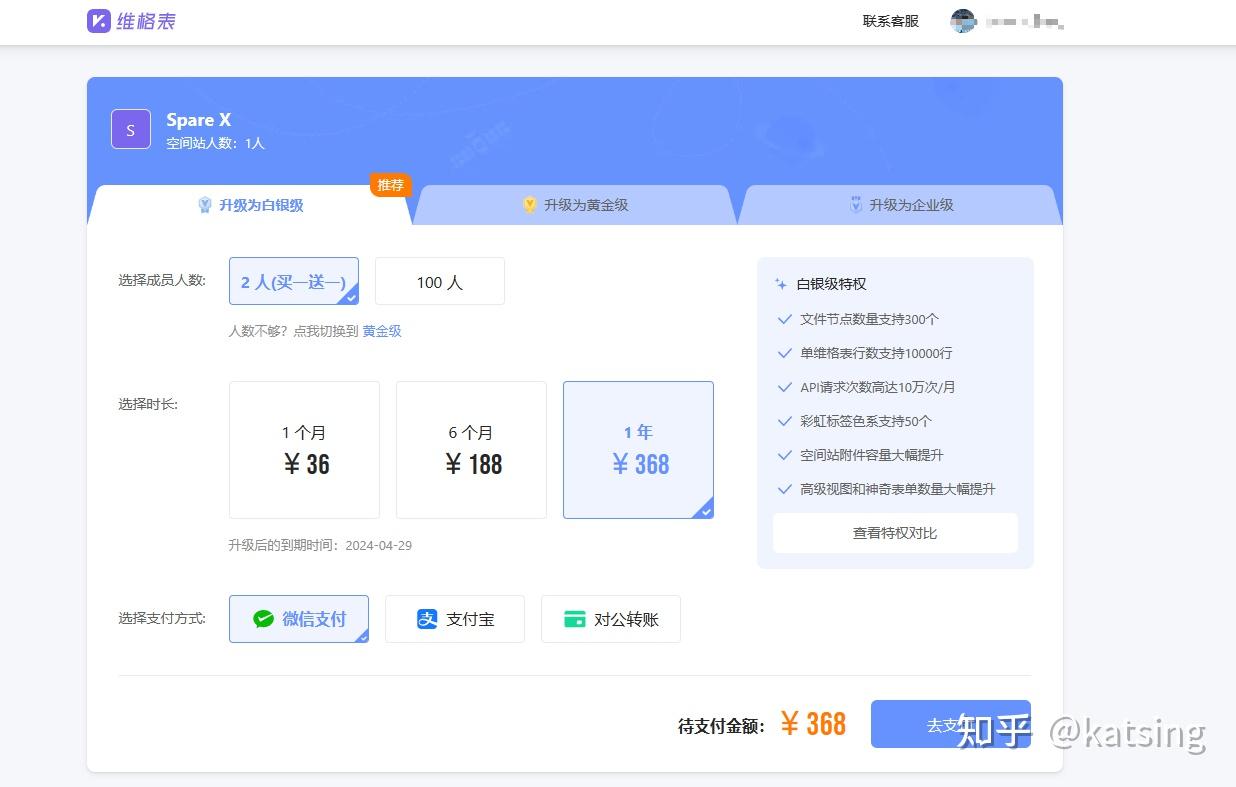Screen dimensions: 1236x787
Task: Choose the 1个月 ¥36 duration
Action: click(x=304, y=450)
